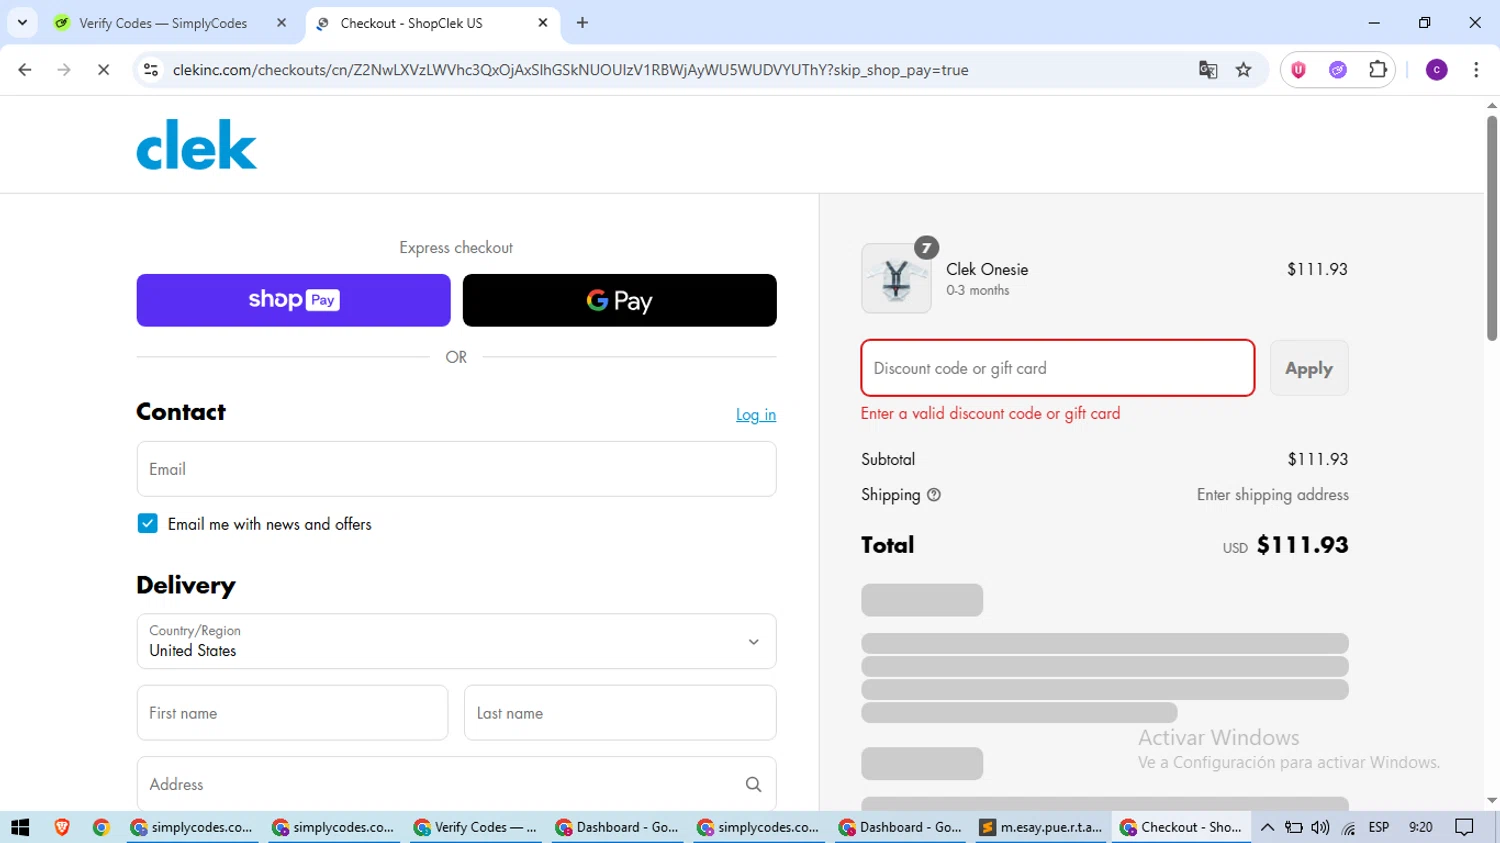Click the Chrome icon next to Brave in taskbar
The height and width of the screenshot is (843, 1500).
pyautogui.click(x=101, y=827)
